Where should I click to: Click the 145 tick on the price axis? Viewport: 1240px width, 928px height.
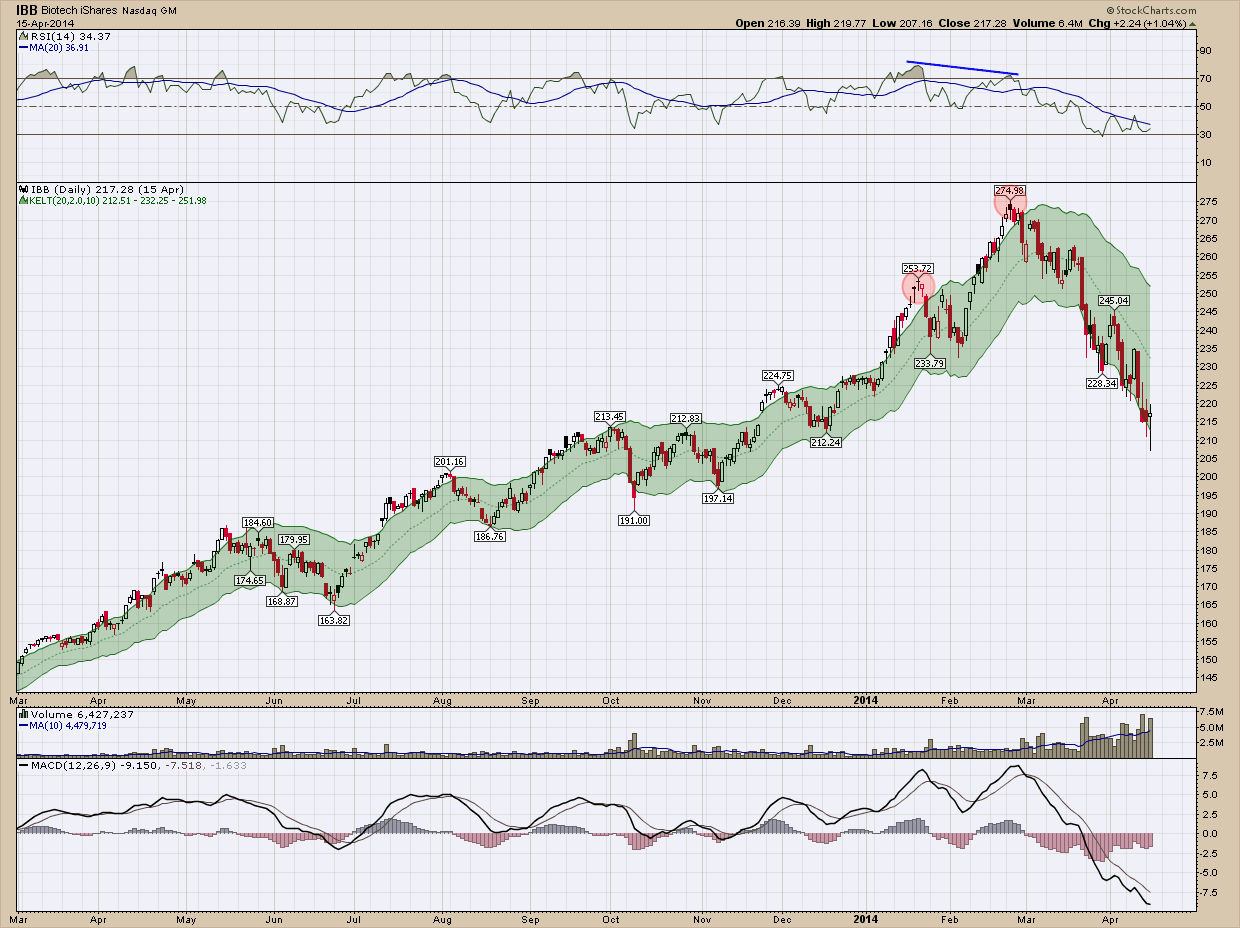coord(1208,678)
